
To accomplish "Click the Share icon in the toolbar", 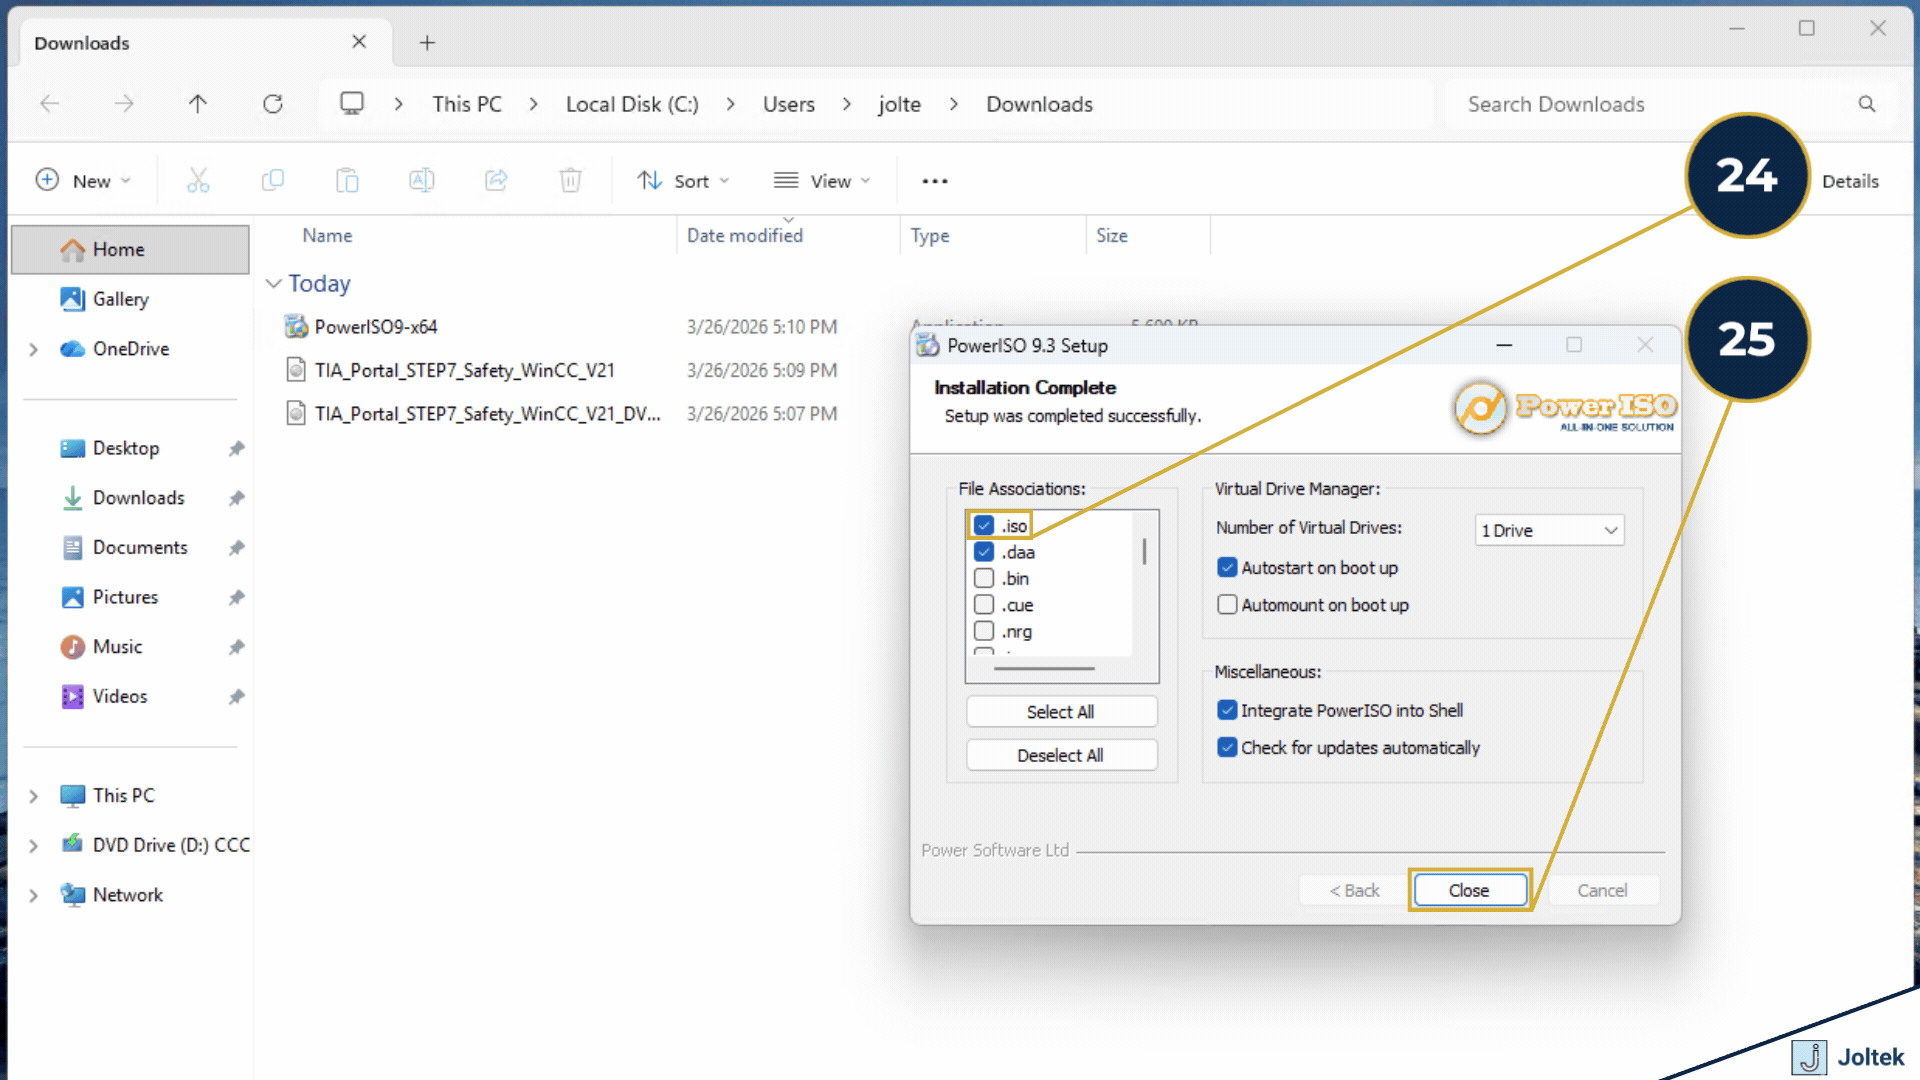I will click(x=496, y=180).
